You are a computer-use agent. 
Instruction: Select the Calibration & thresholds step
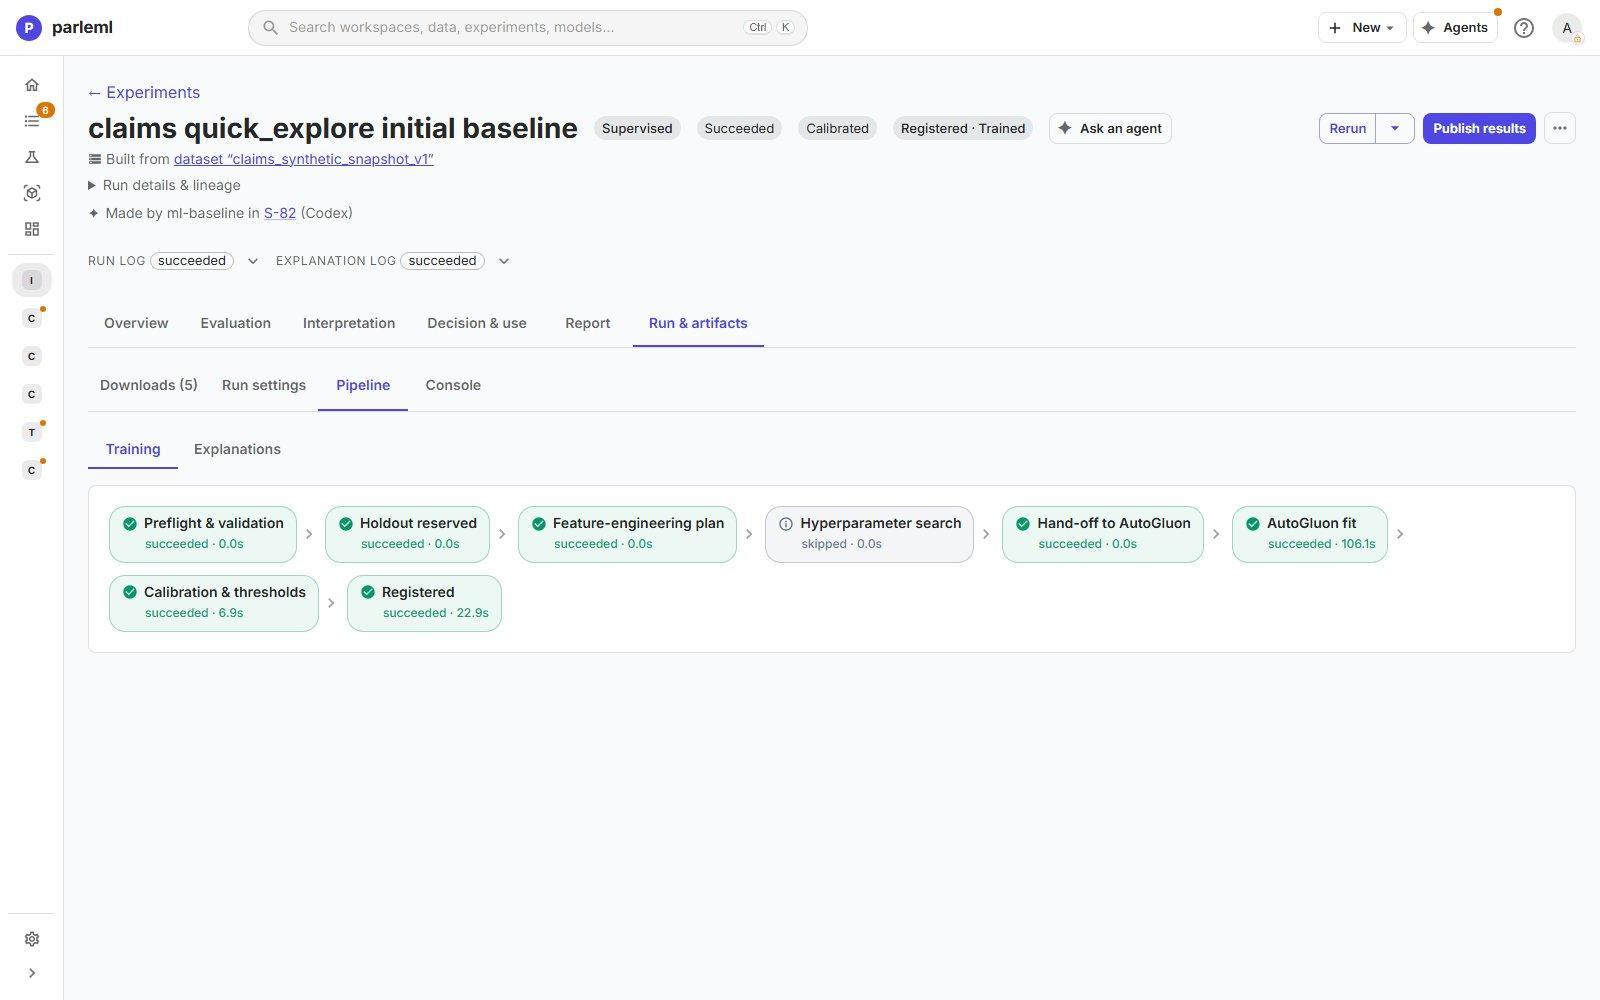(x=214, y=603)
